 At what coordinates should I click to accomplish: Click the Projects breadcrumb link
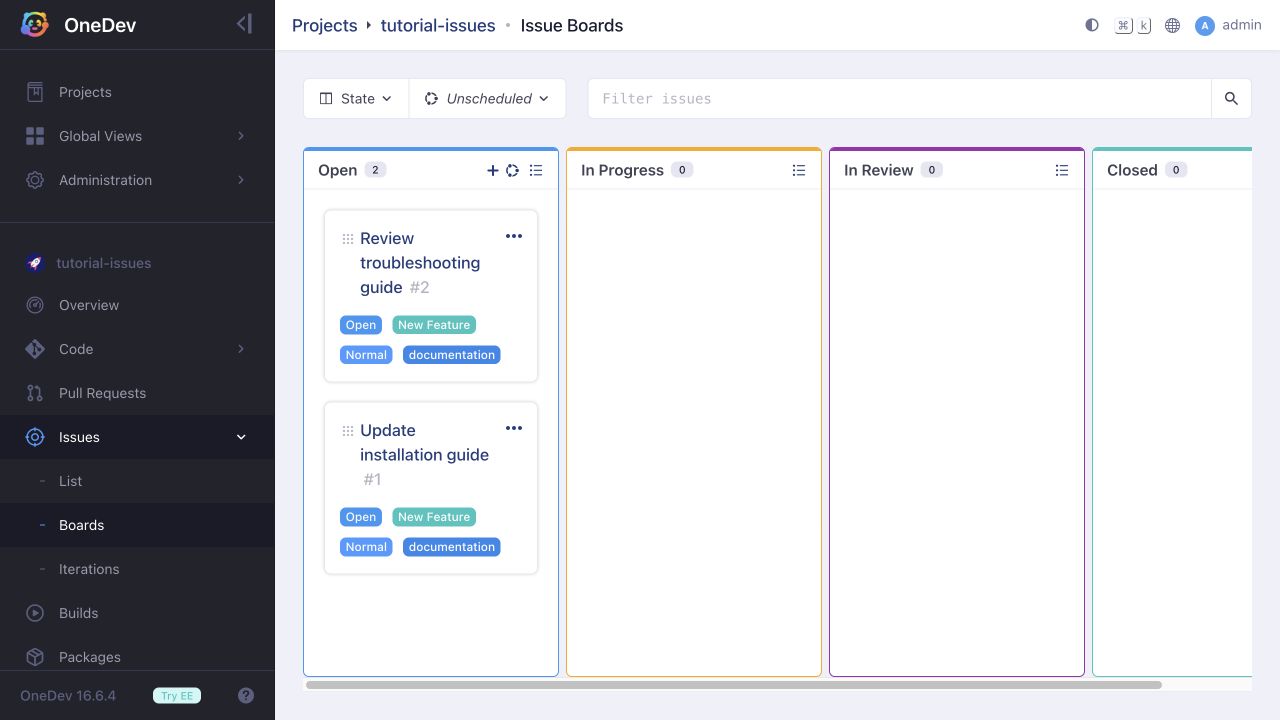(324, 26)
